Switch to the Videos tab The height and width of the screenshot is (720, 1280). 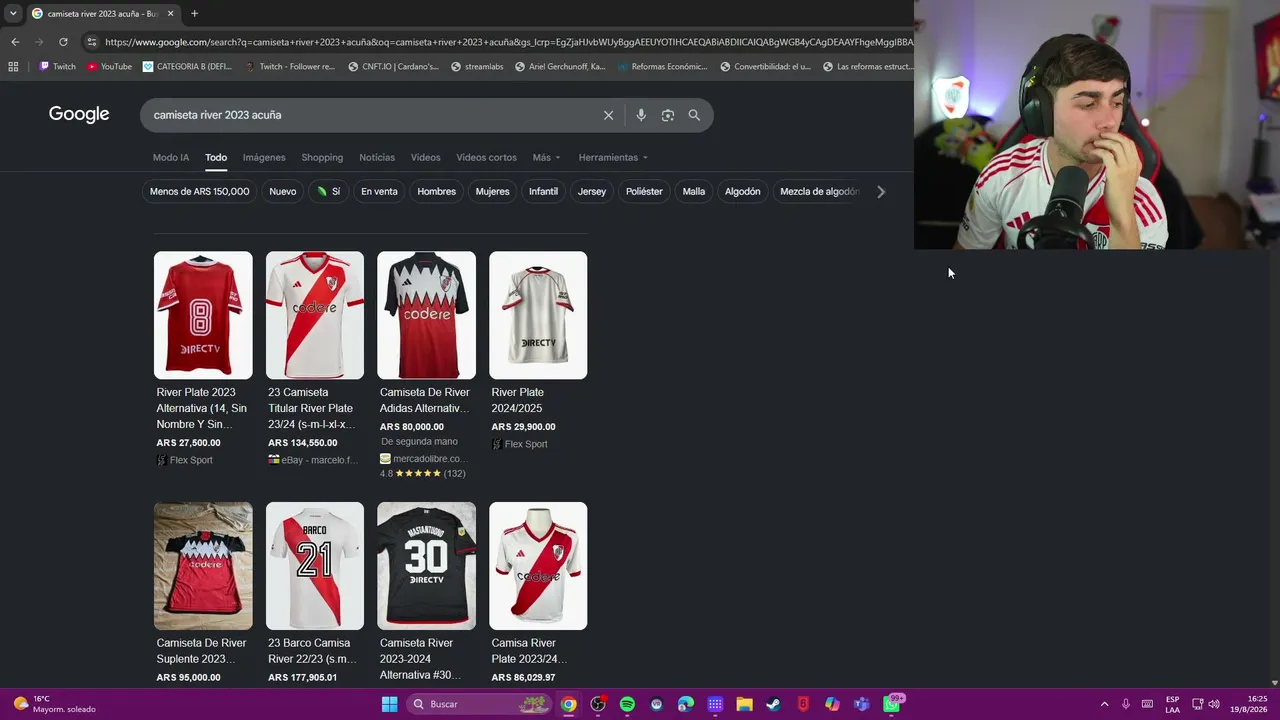425,157
